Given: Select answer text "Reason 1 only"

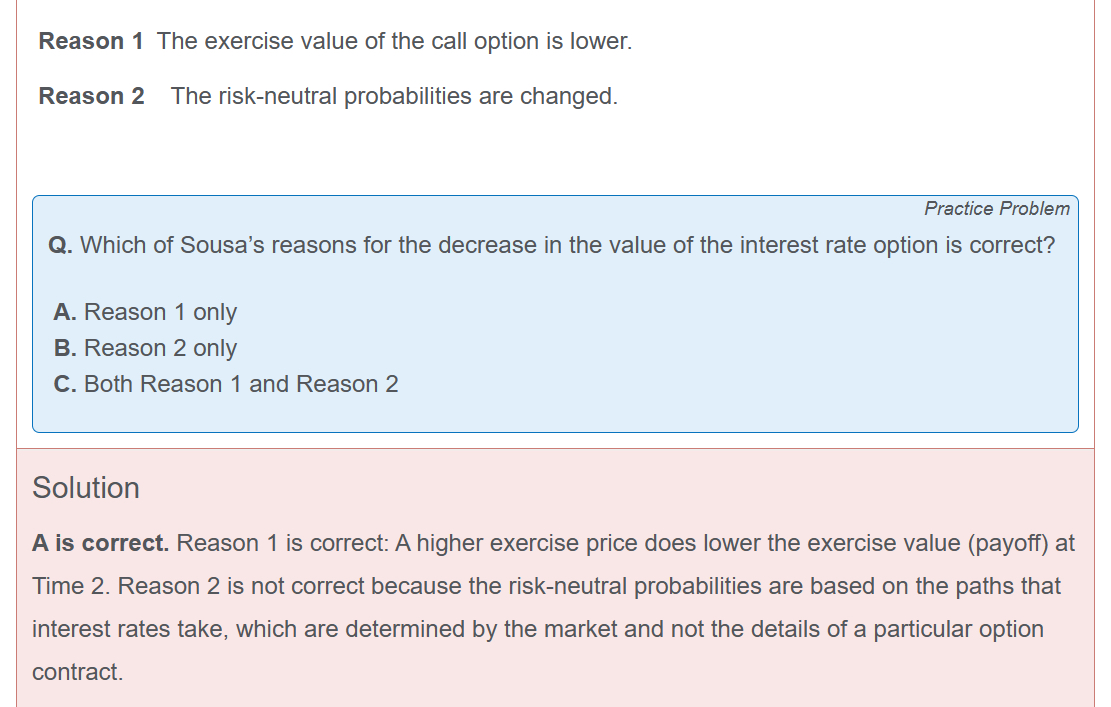Looking at the screenshot, I should (160, 312).
